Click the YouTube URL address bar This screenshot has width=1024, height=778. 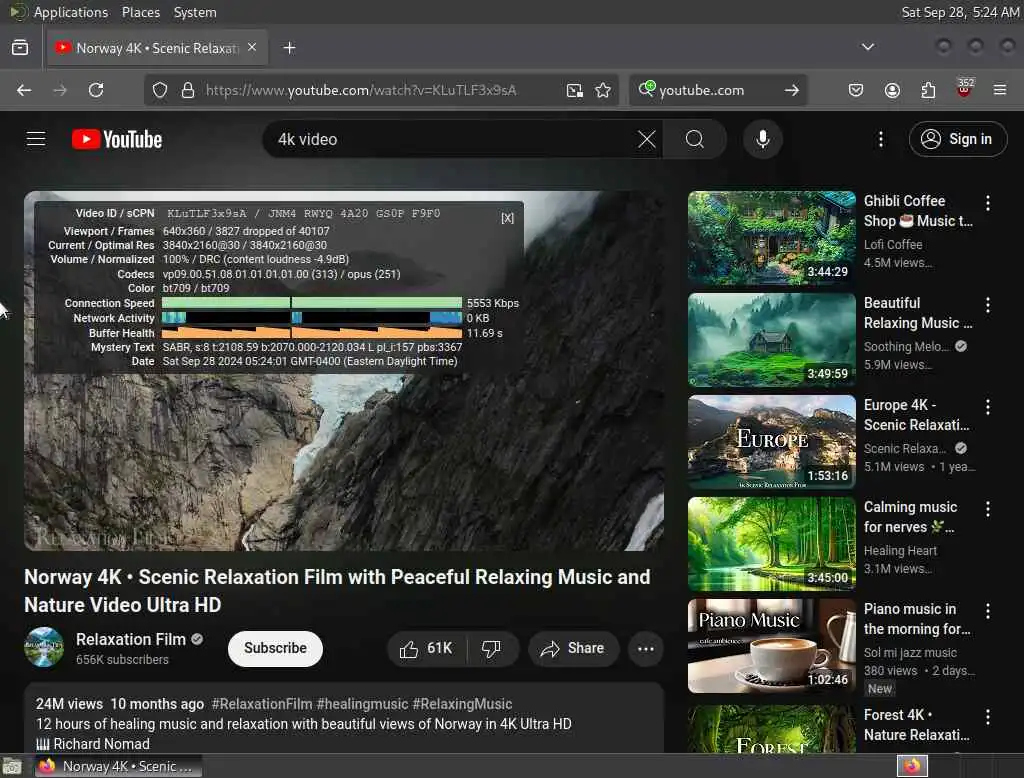pos(361,90)
